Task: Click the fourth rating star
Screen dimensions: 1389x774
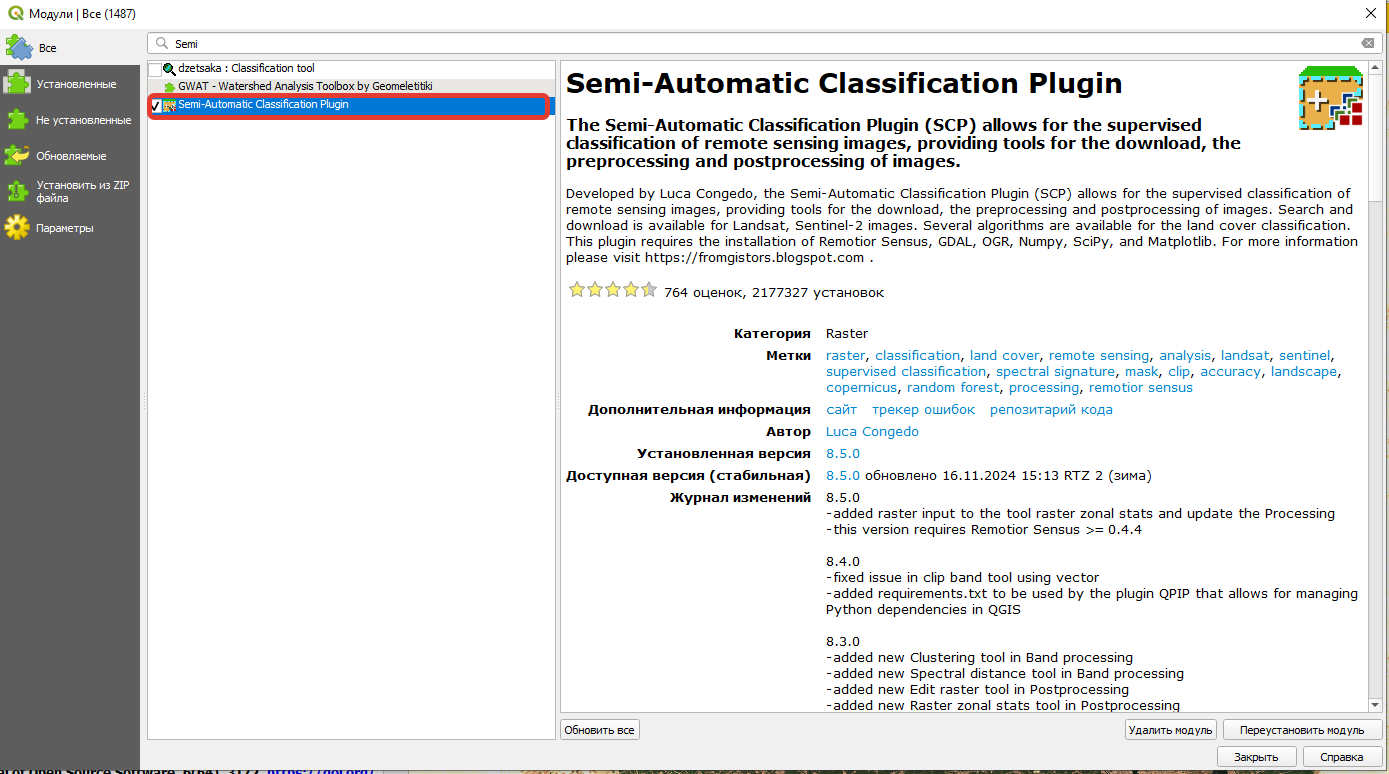Action: 631,291
